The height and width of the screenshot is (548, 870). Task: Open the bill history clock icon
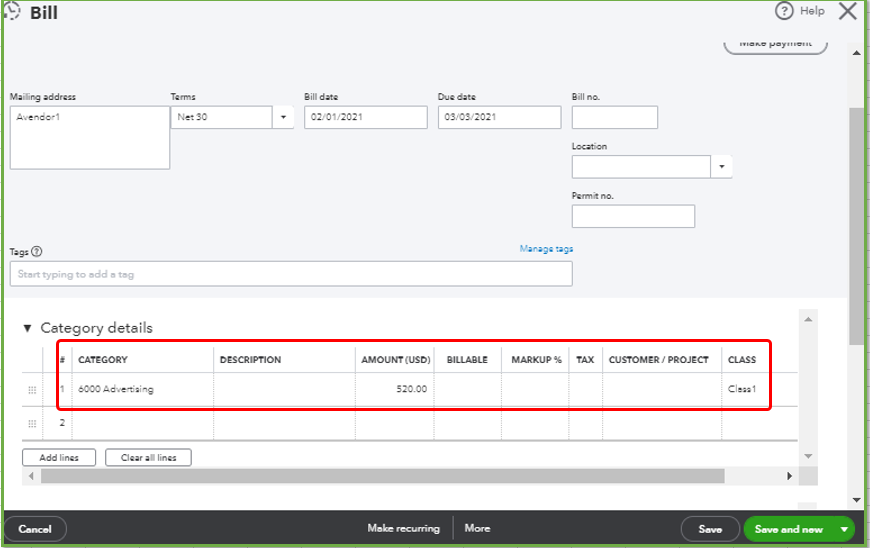[11, 11]
